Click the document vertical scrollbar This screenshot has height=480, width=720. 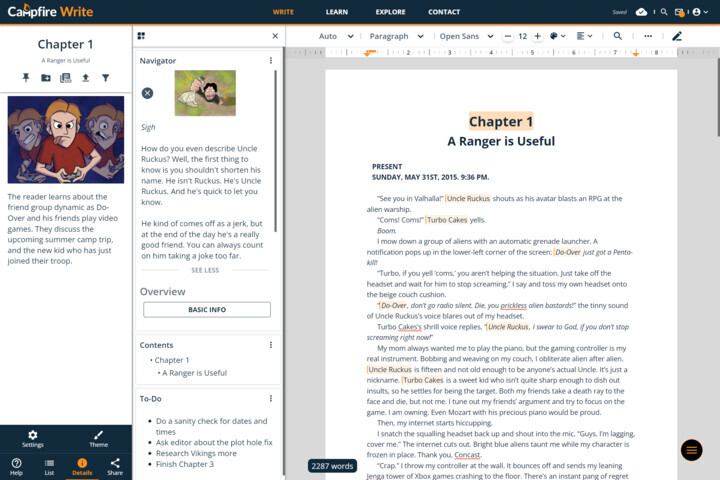point(718,97)
